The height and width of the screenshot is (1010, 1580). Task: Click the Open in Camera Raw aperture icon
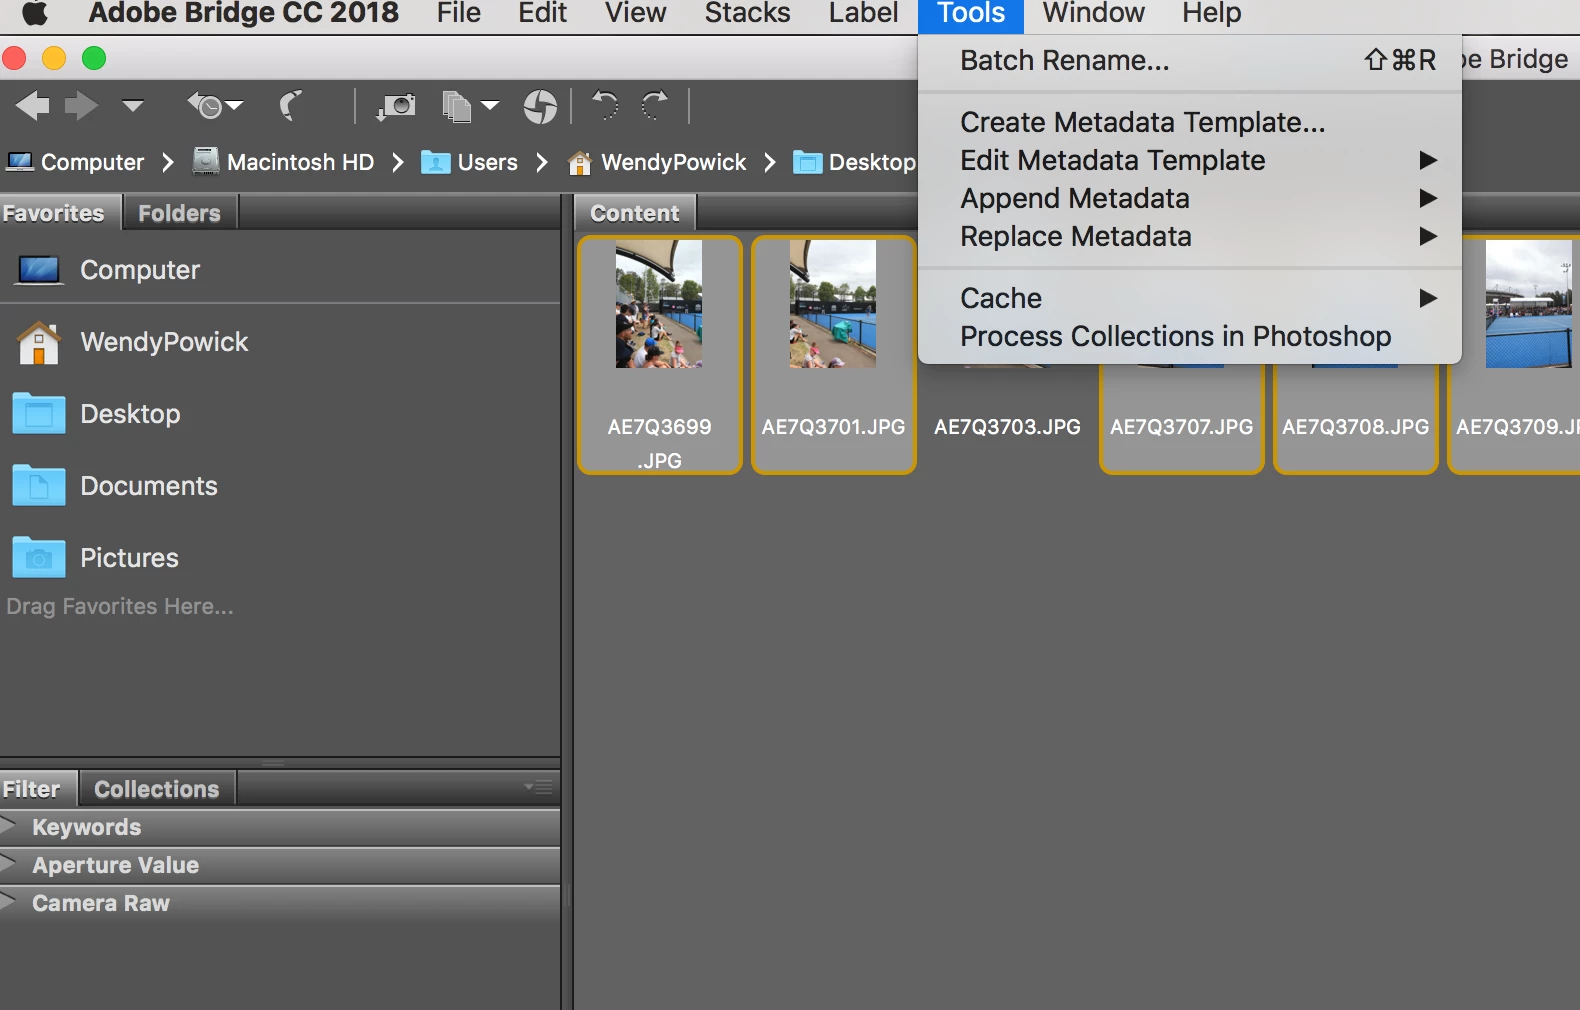(x=540, y=106)
